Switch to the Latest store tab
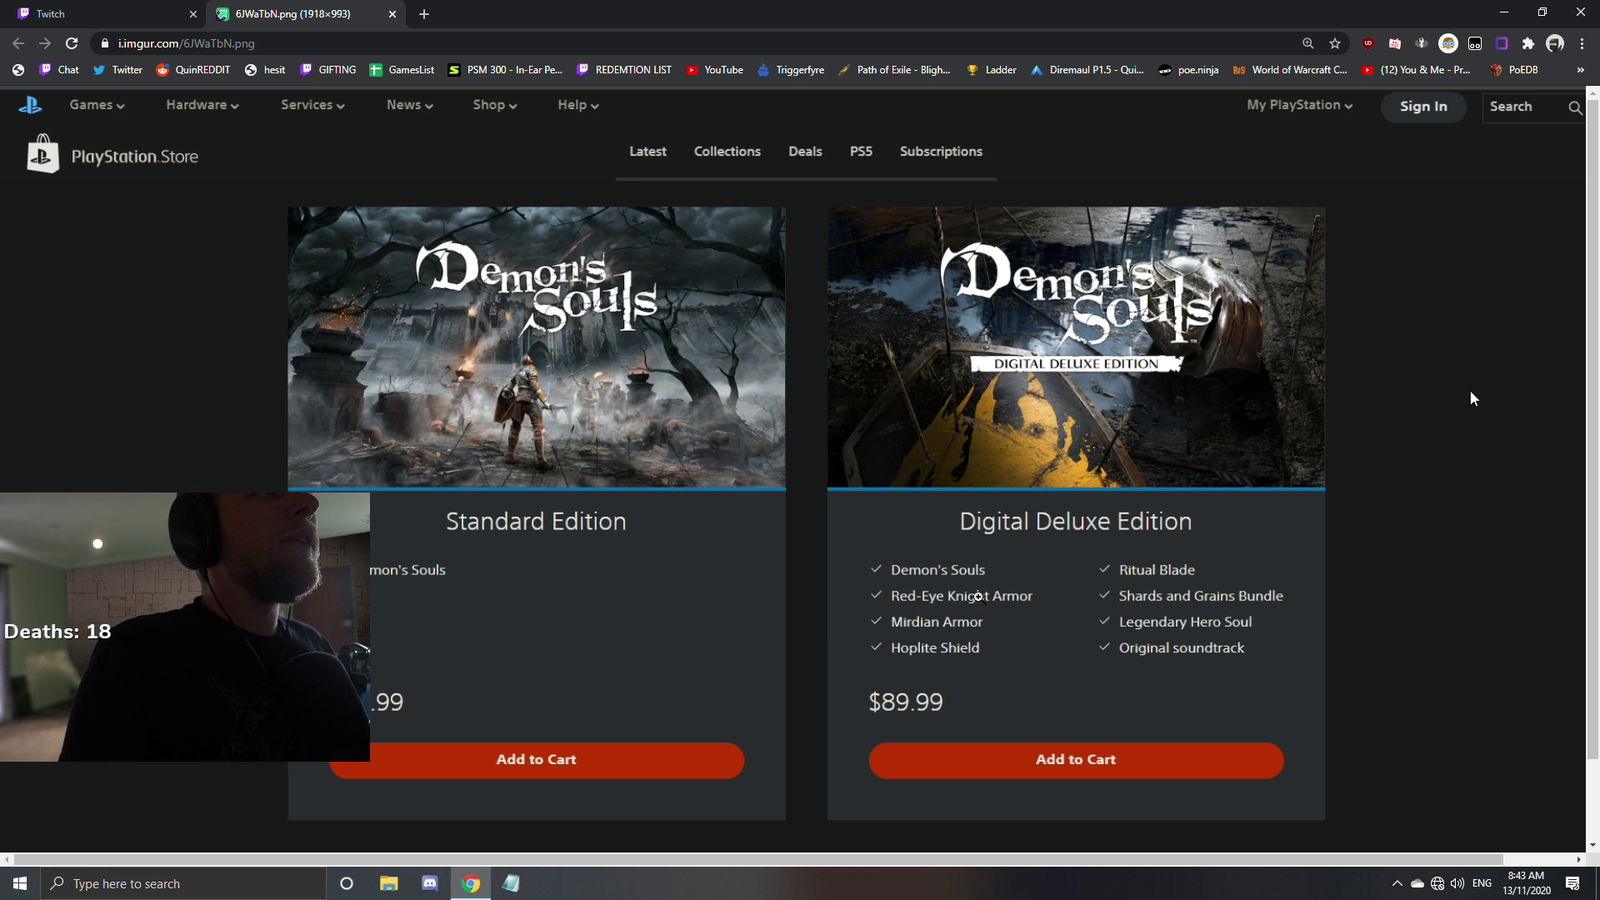This screenshot has height=900, width=1600. (x=648, y=151)
